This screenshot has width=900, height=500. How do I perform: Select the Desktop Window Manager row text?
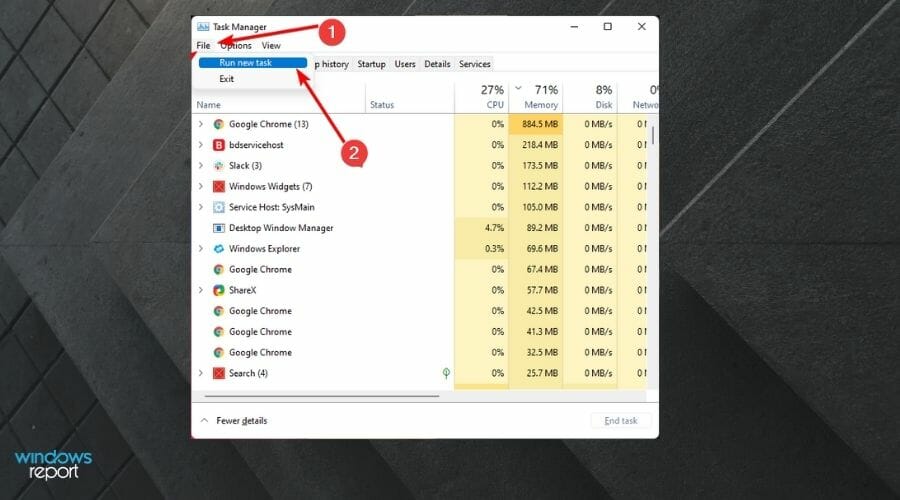pos(281,228)
